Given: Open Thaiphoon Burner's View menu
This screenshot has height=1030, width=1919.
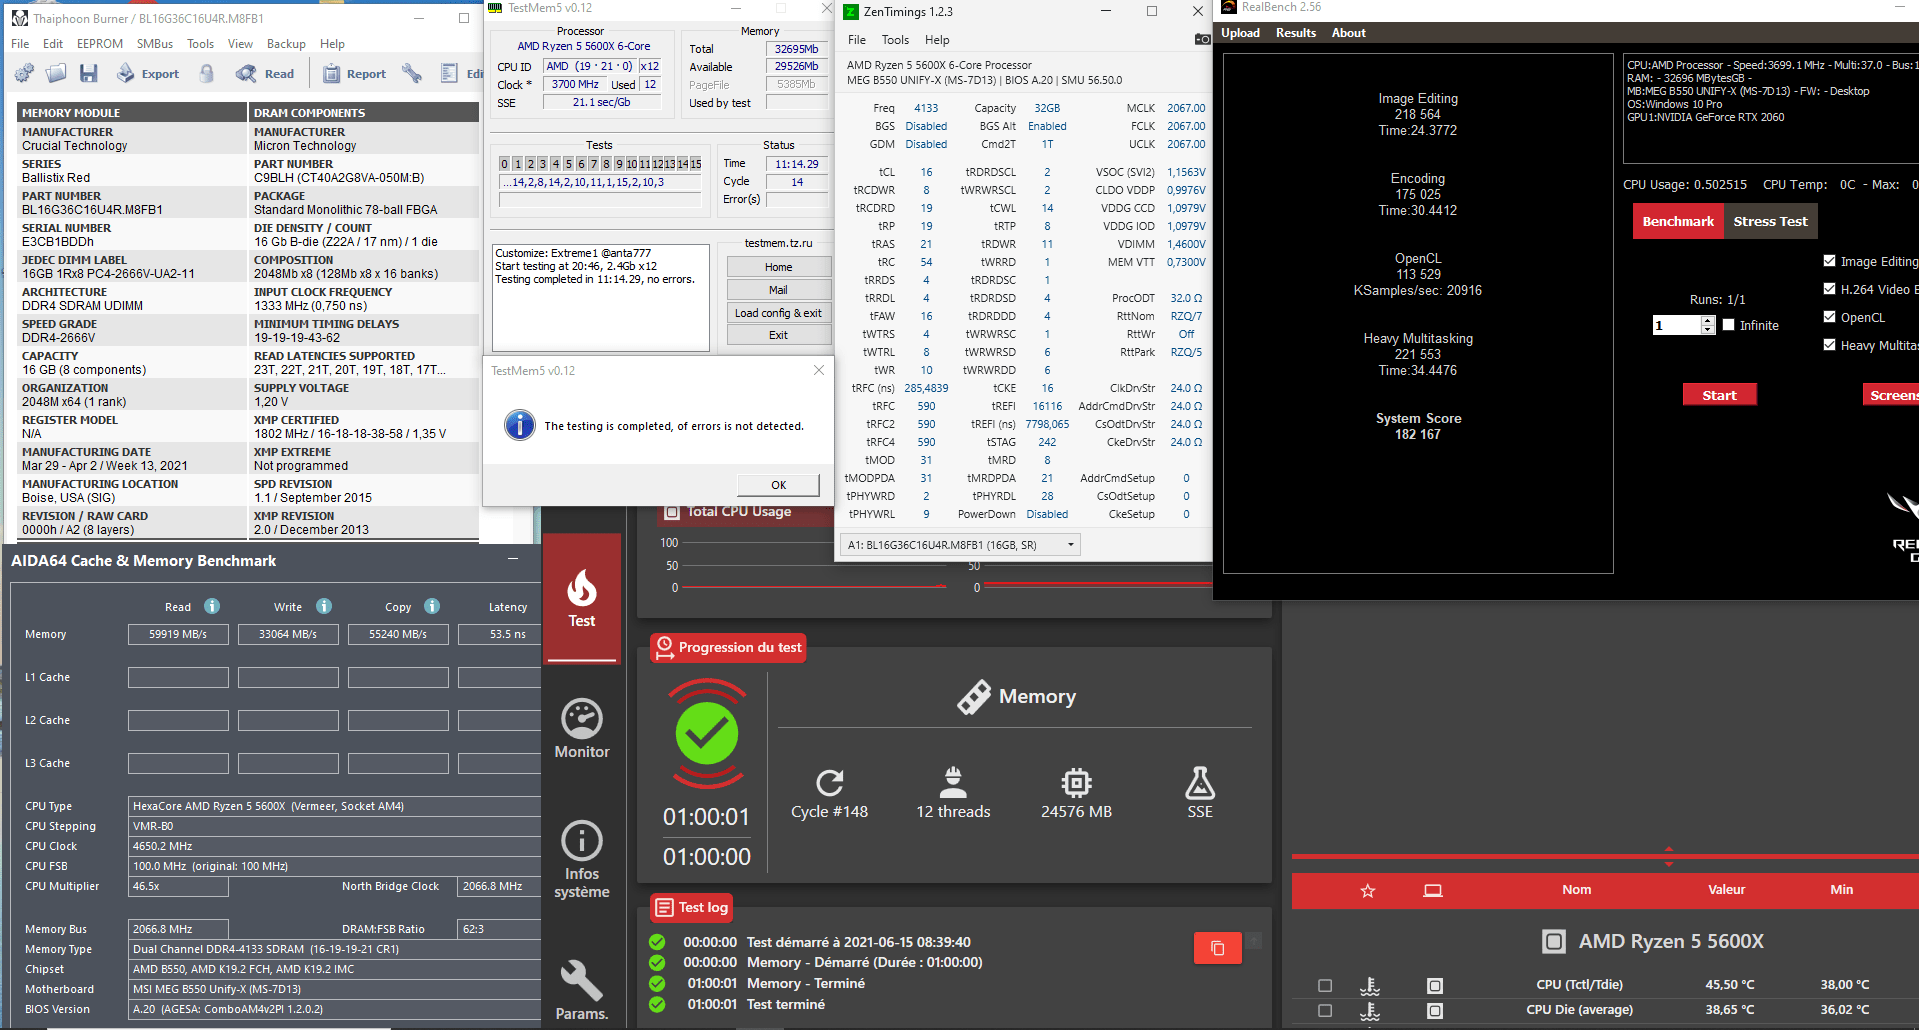Looking at the screenshot, I should (x=240, y=44).
